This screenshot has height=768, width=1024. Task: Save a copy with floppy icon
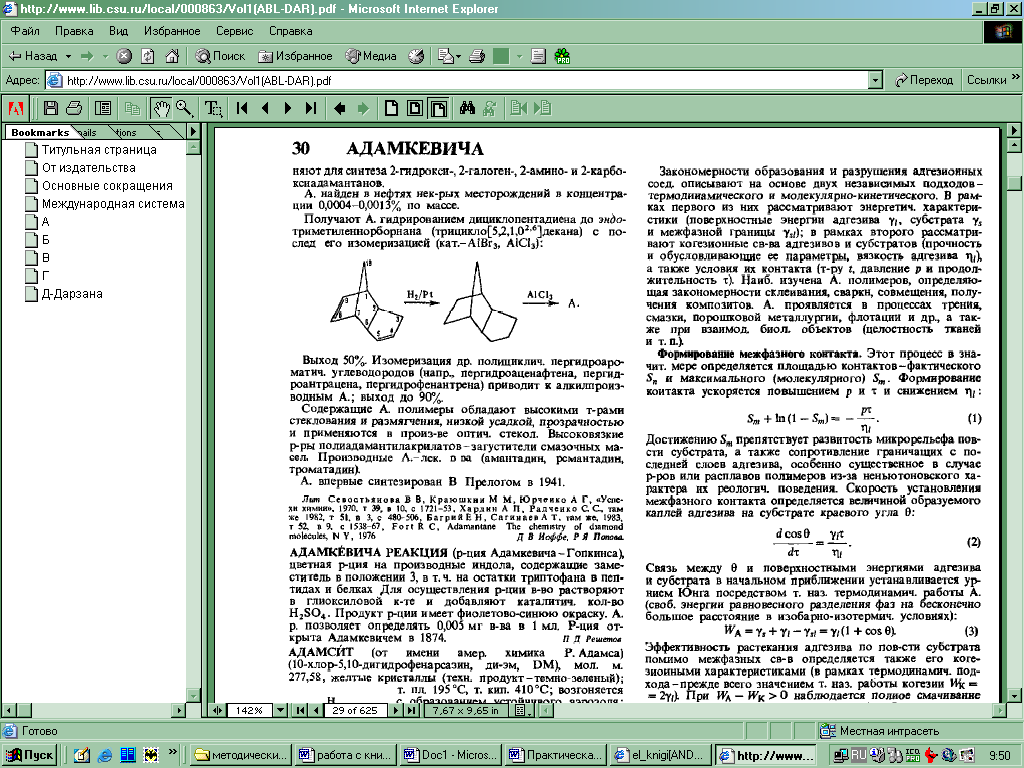(51, 108)
